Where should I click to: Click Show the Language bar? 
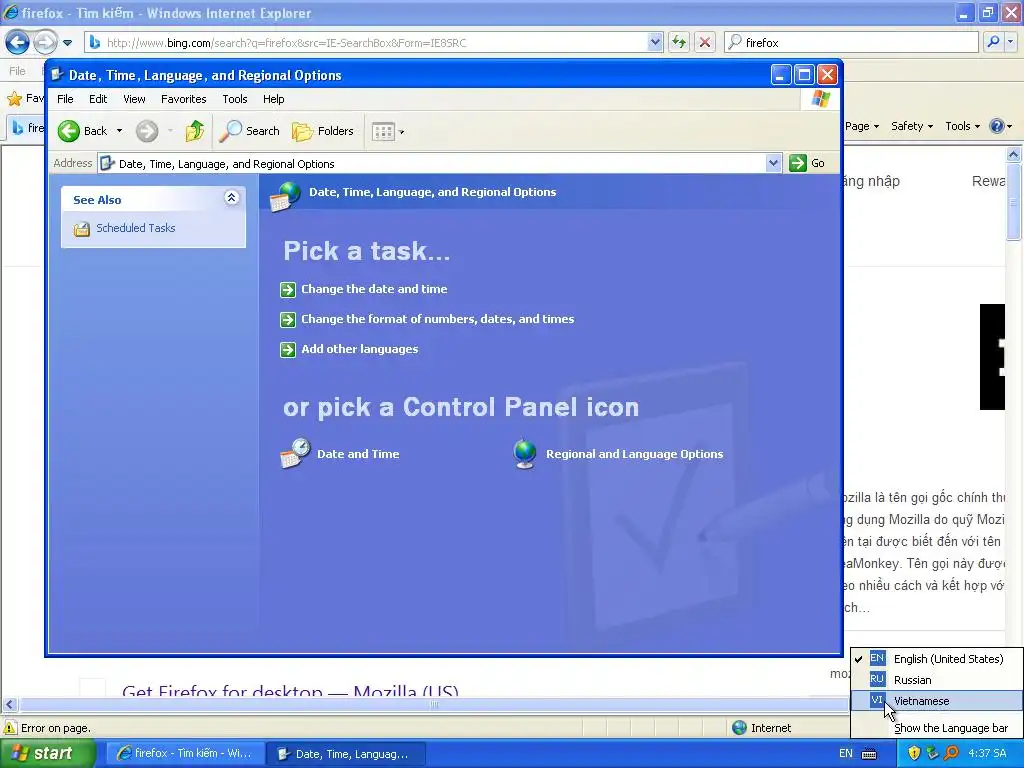[x=937, y=728]
